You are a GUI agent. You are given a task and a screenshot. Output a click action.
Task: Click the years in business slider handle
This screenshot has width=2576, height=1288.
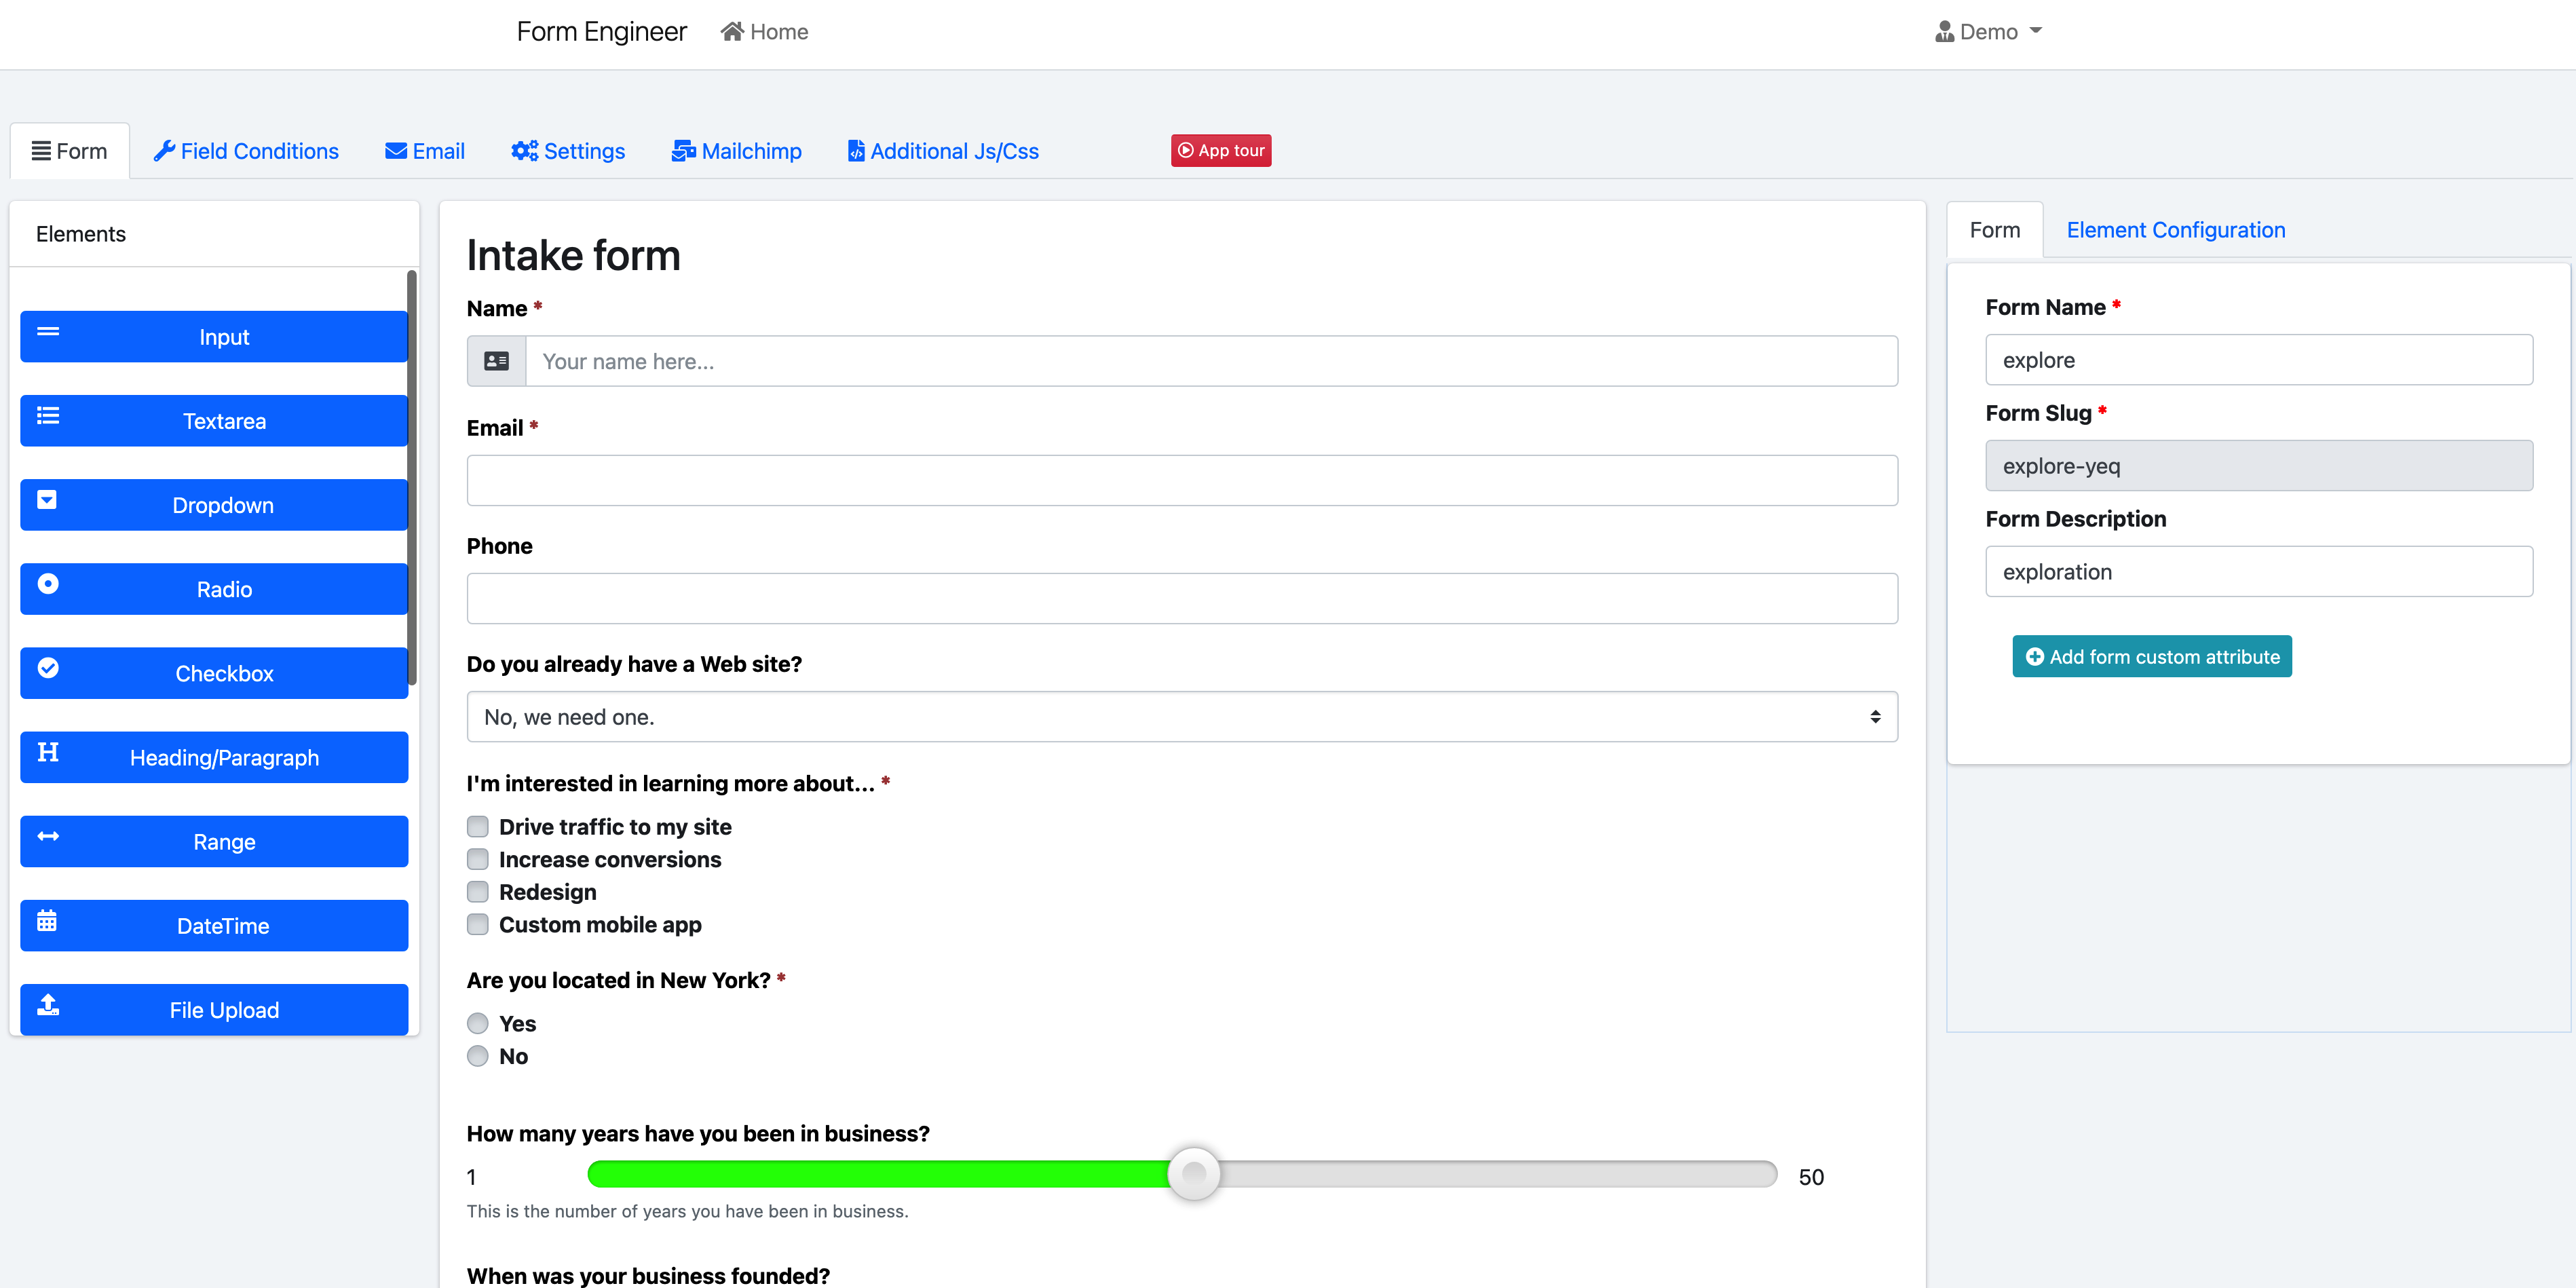click(x=1194, y=1175)
